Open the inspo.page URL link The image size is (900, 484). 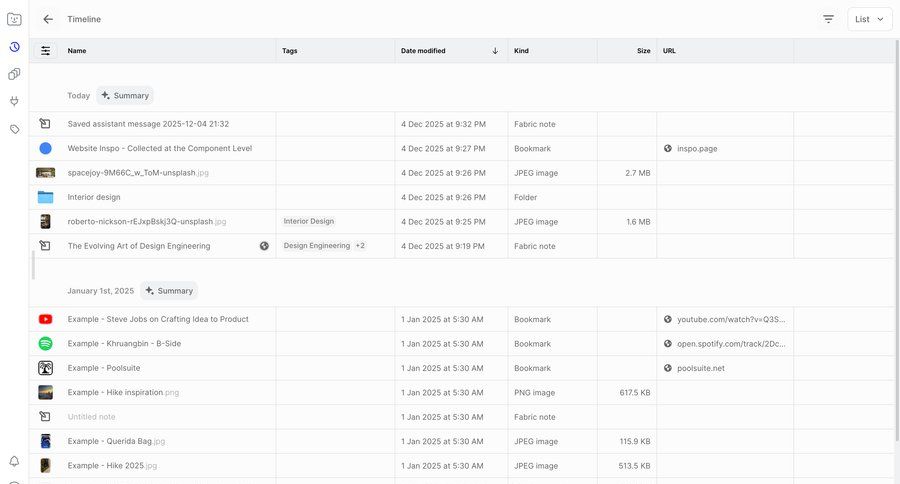pos(696,148)
